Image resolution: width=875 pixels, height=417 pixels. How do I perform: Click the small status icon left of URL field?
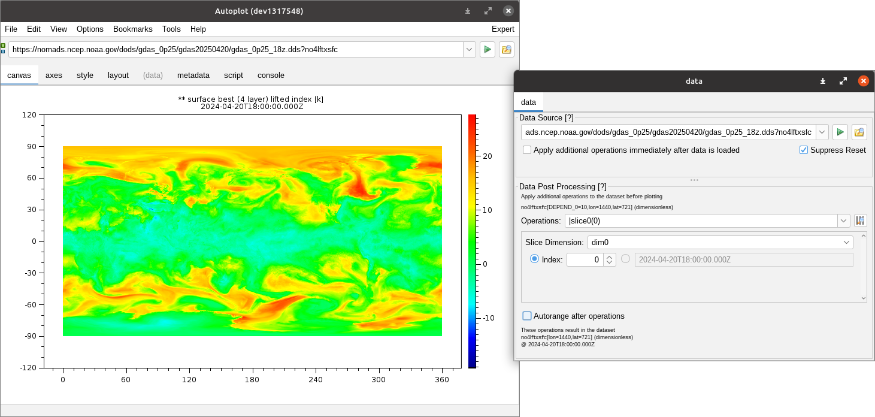pos(3,47)
